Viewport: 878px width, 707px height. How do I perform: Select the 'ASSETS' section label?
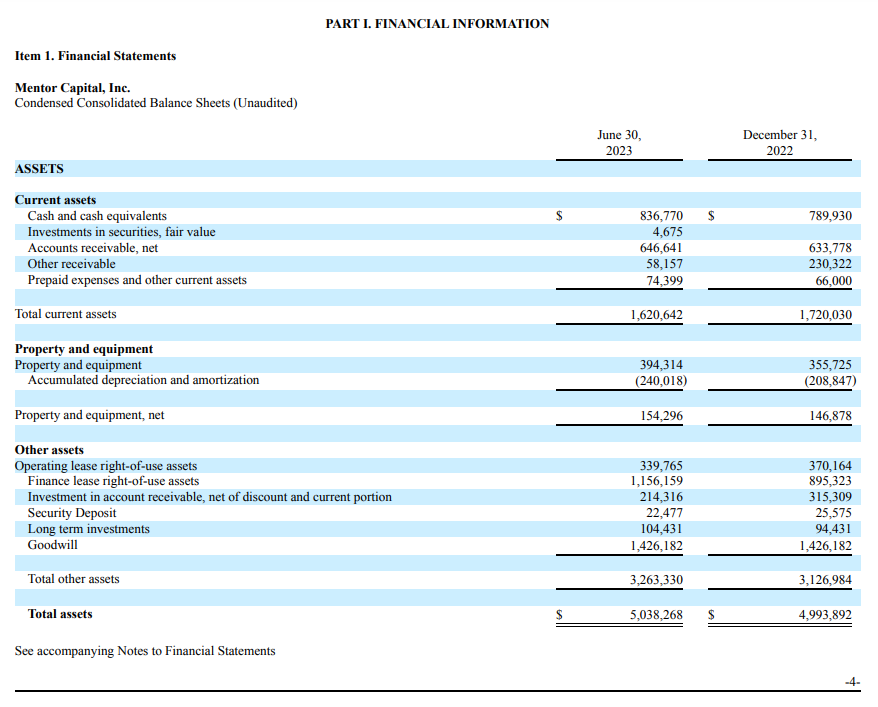[x=39, y=168]
